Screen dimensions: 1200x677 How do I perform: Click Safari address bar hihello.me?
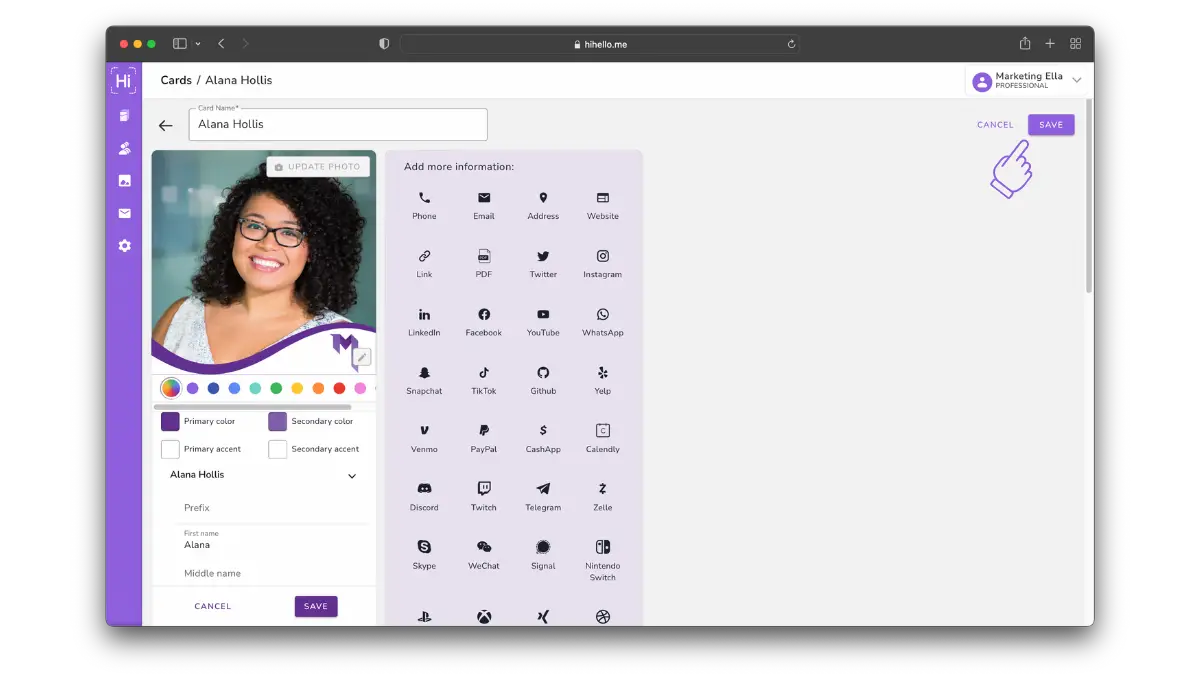pos(600,44)
